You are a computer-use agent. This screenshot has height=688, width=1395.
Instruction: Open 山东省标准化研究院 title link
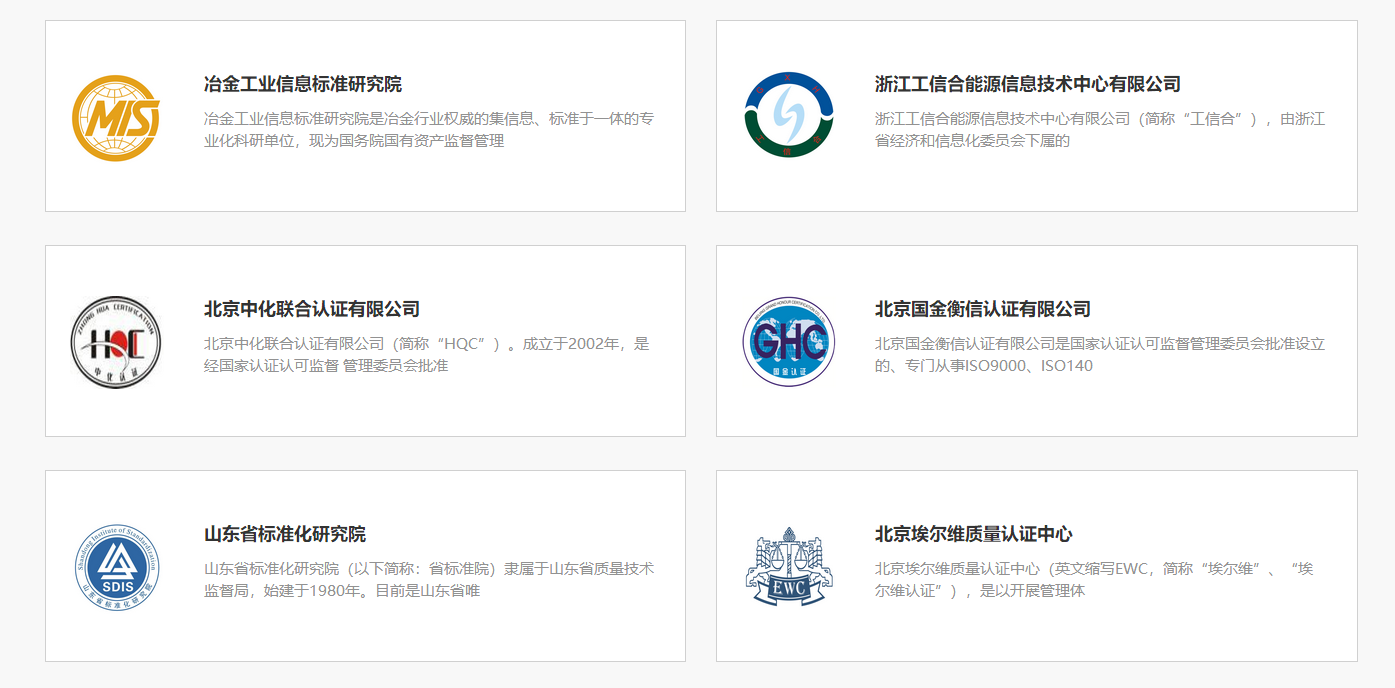(285, 534)
